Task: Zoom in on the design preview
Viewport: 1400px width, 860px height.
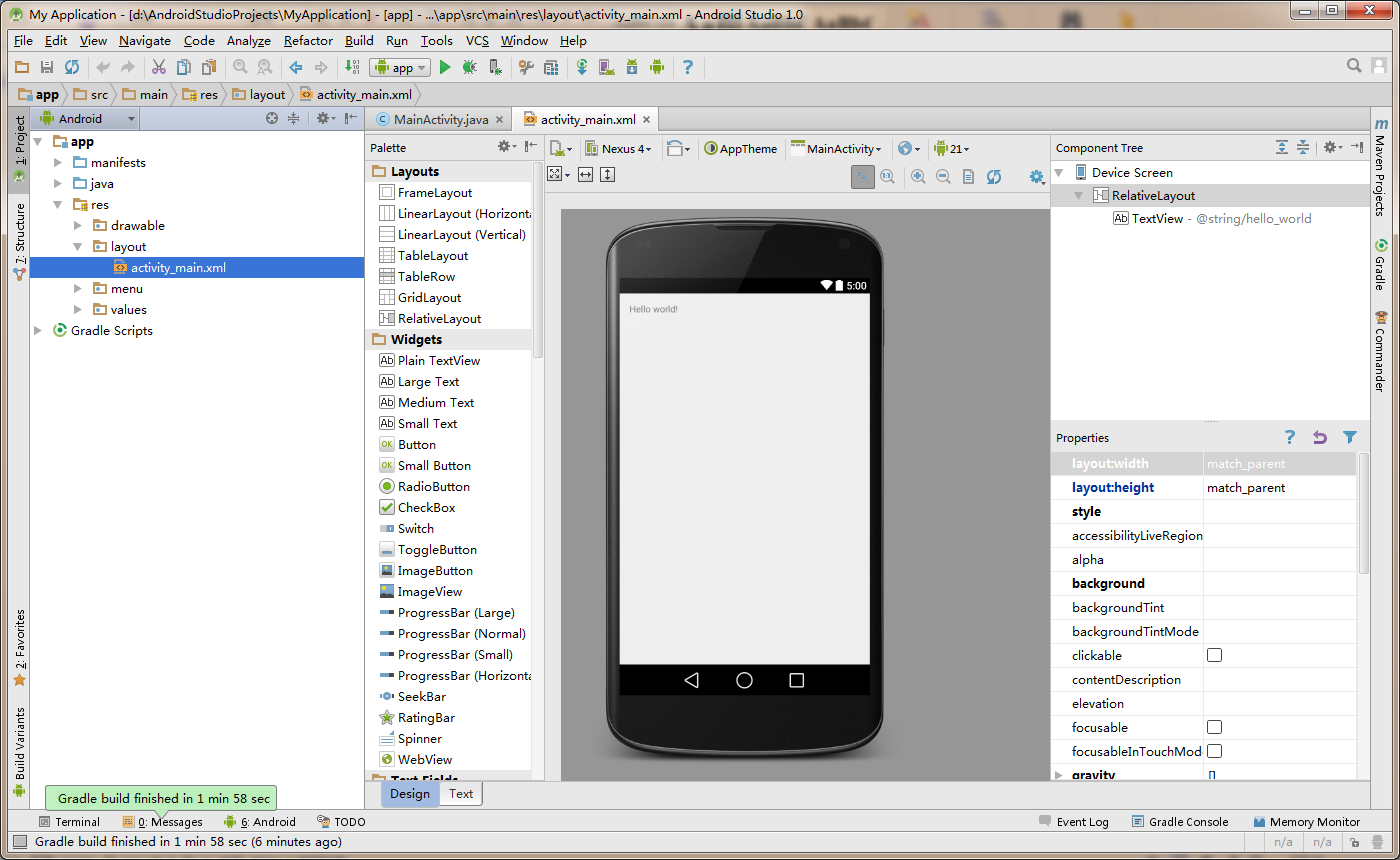Action: pos(918,177)
